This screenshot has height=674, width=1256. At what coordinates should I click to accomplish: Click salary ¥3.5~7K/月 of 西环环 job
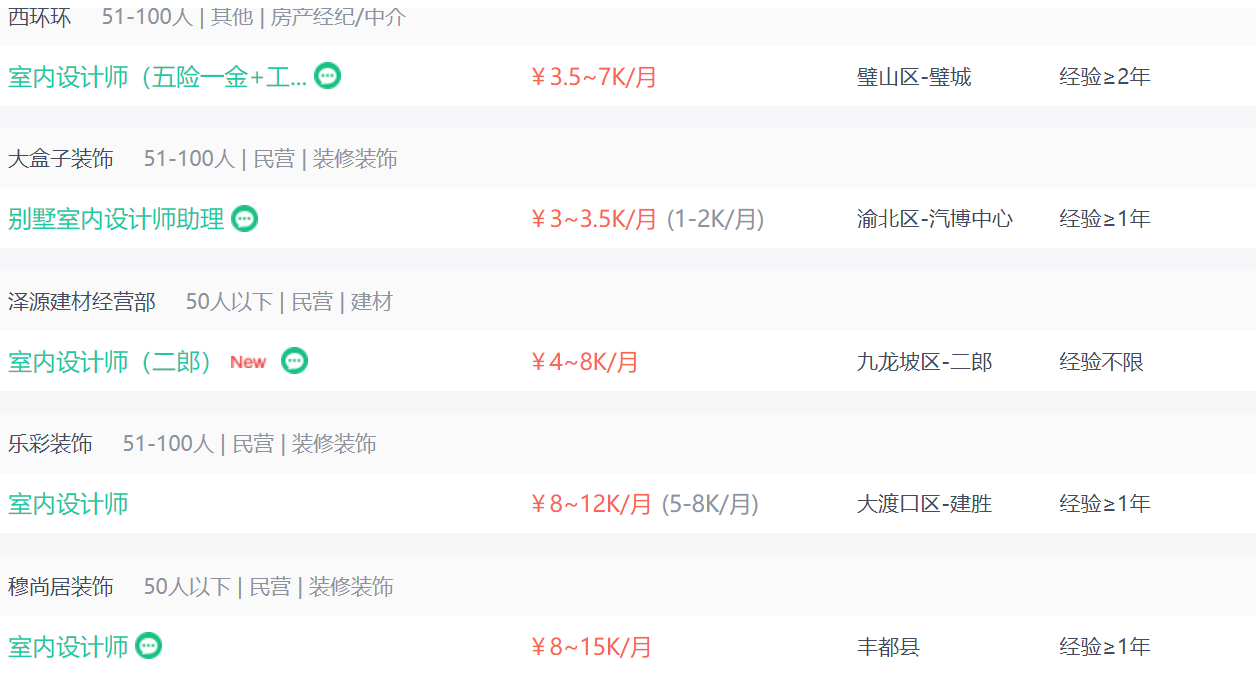(x=594, y=77)
